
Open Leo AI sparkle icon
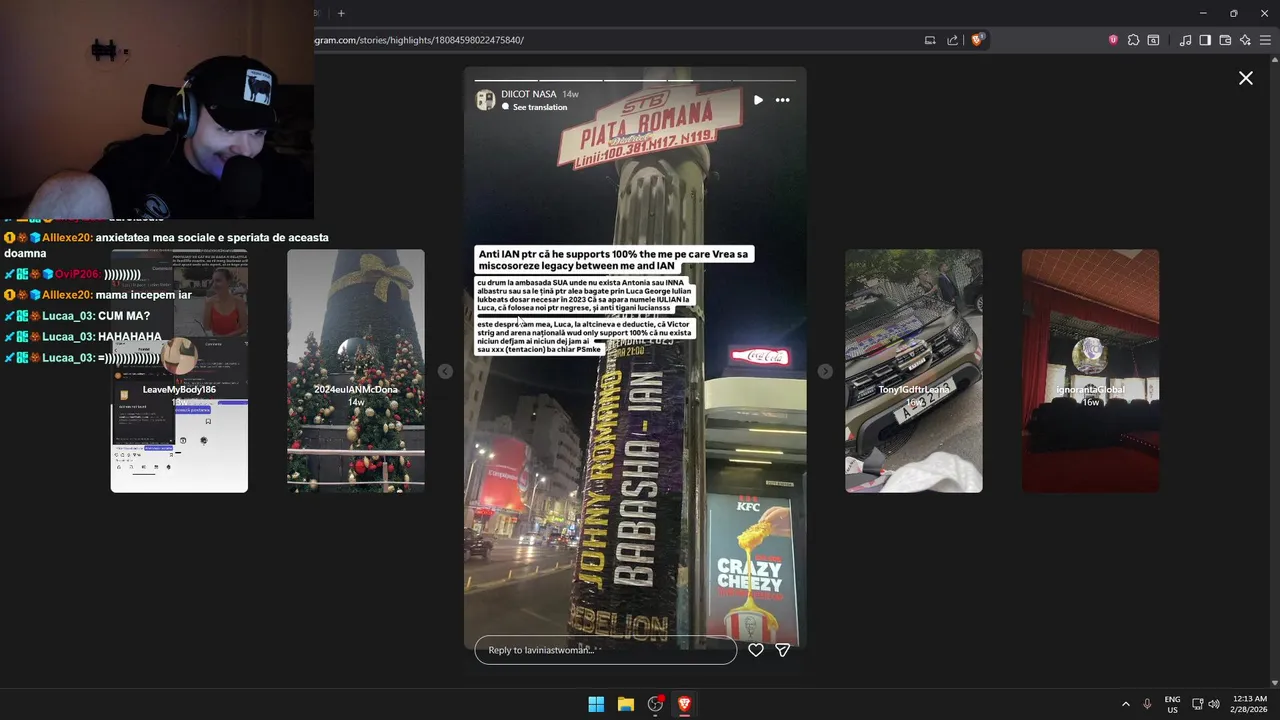tap(1245, 40)
